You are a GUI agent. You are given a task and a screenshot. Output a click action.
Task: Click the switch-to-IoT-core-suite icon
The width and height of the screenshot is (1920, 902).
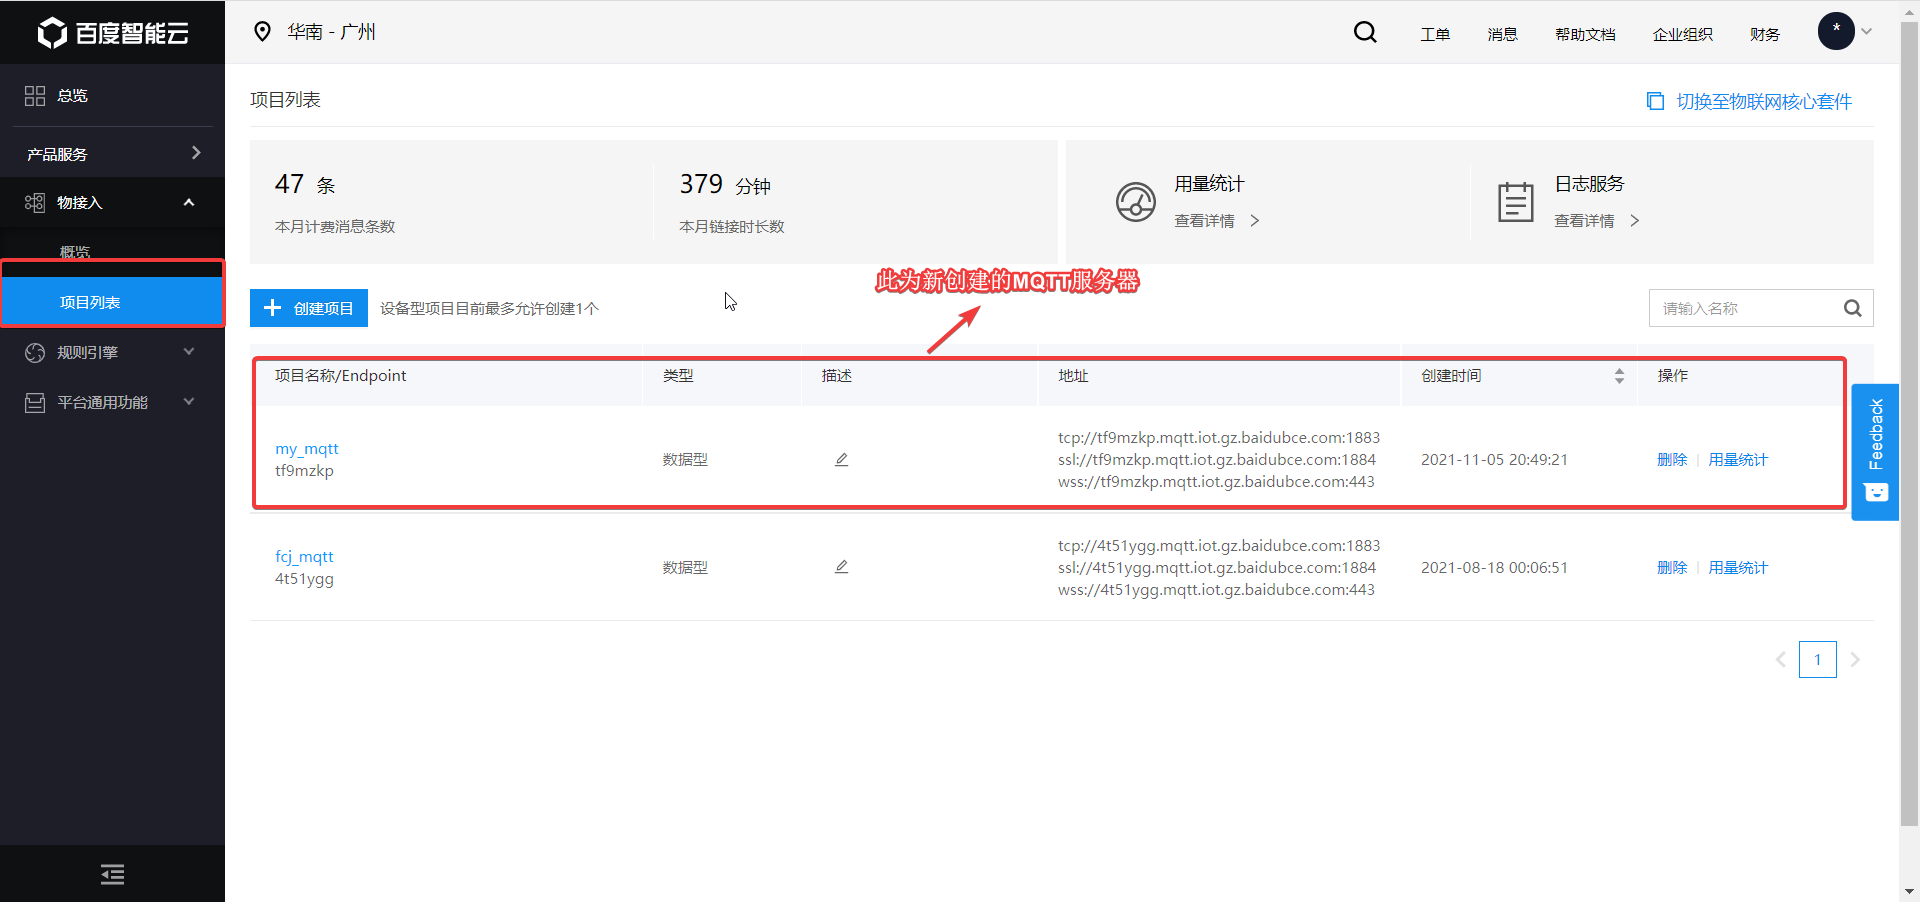[x=1655, y=101]
